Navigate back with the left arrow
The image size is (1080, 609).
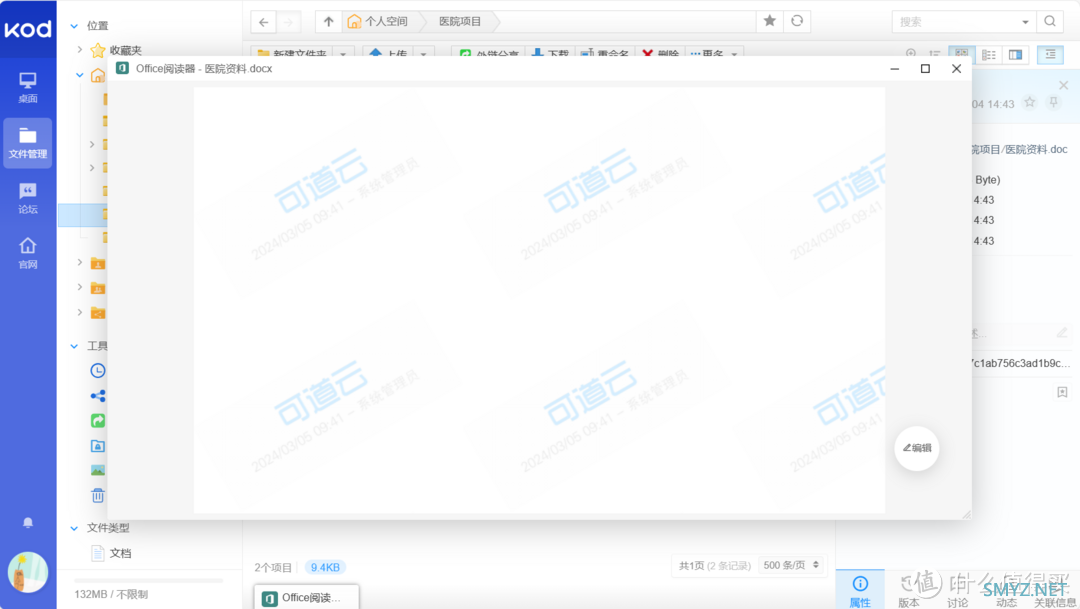[x=264, y=22]
